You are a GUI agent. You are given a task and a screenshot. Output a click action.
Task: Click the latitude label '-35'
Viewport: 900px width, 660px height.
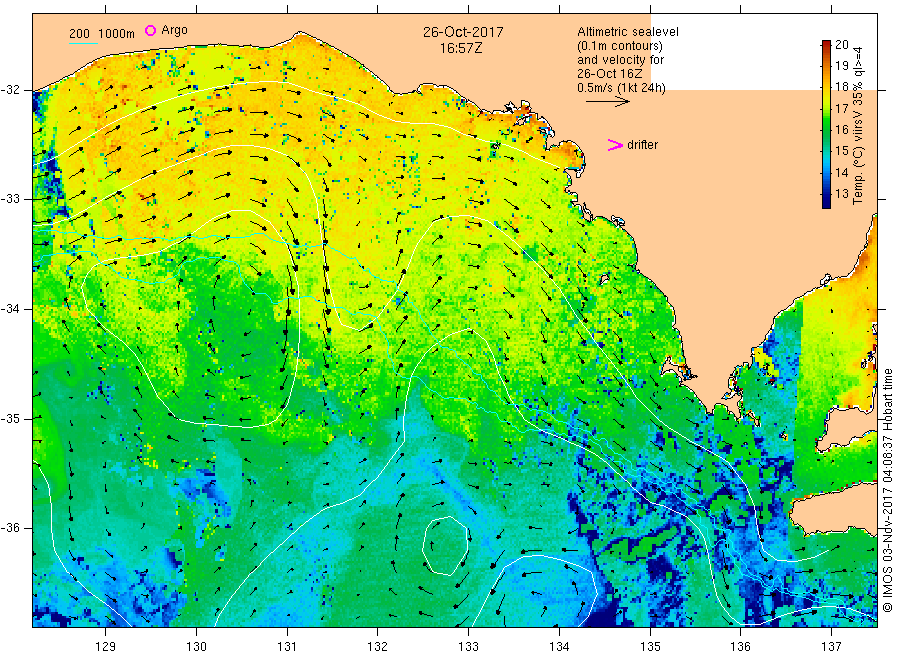click(x=11, y=418)
